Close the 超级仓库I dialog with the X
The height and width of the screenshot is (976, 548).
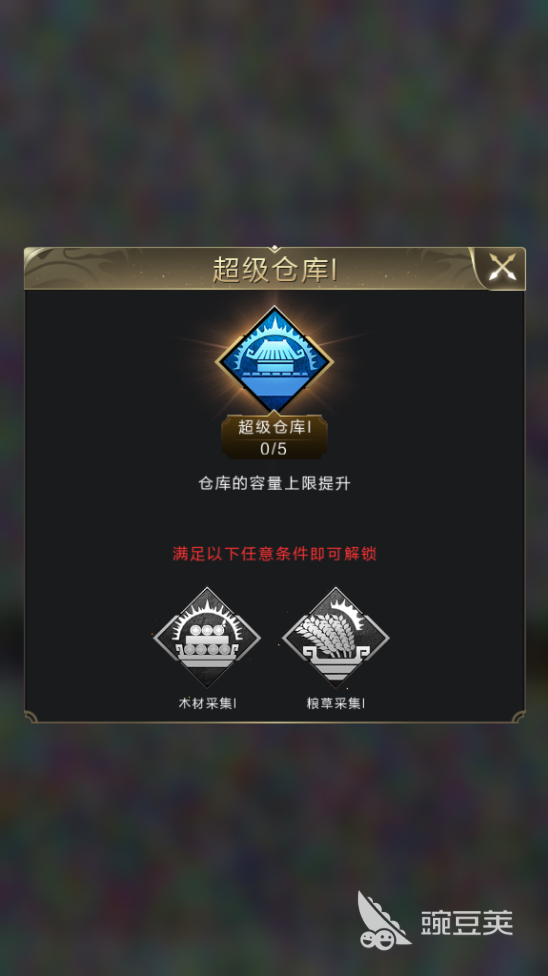tap(501, 269)
